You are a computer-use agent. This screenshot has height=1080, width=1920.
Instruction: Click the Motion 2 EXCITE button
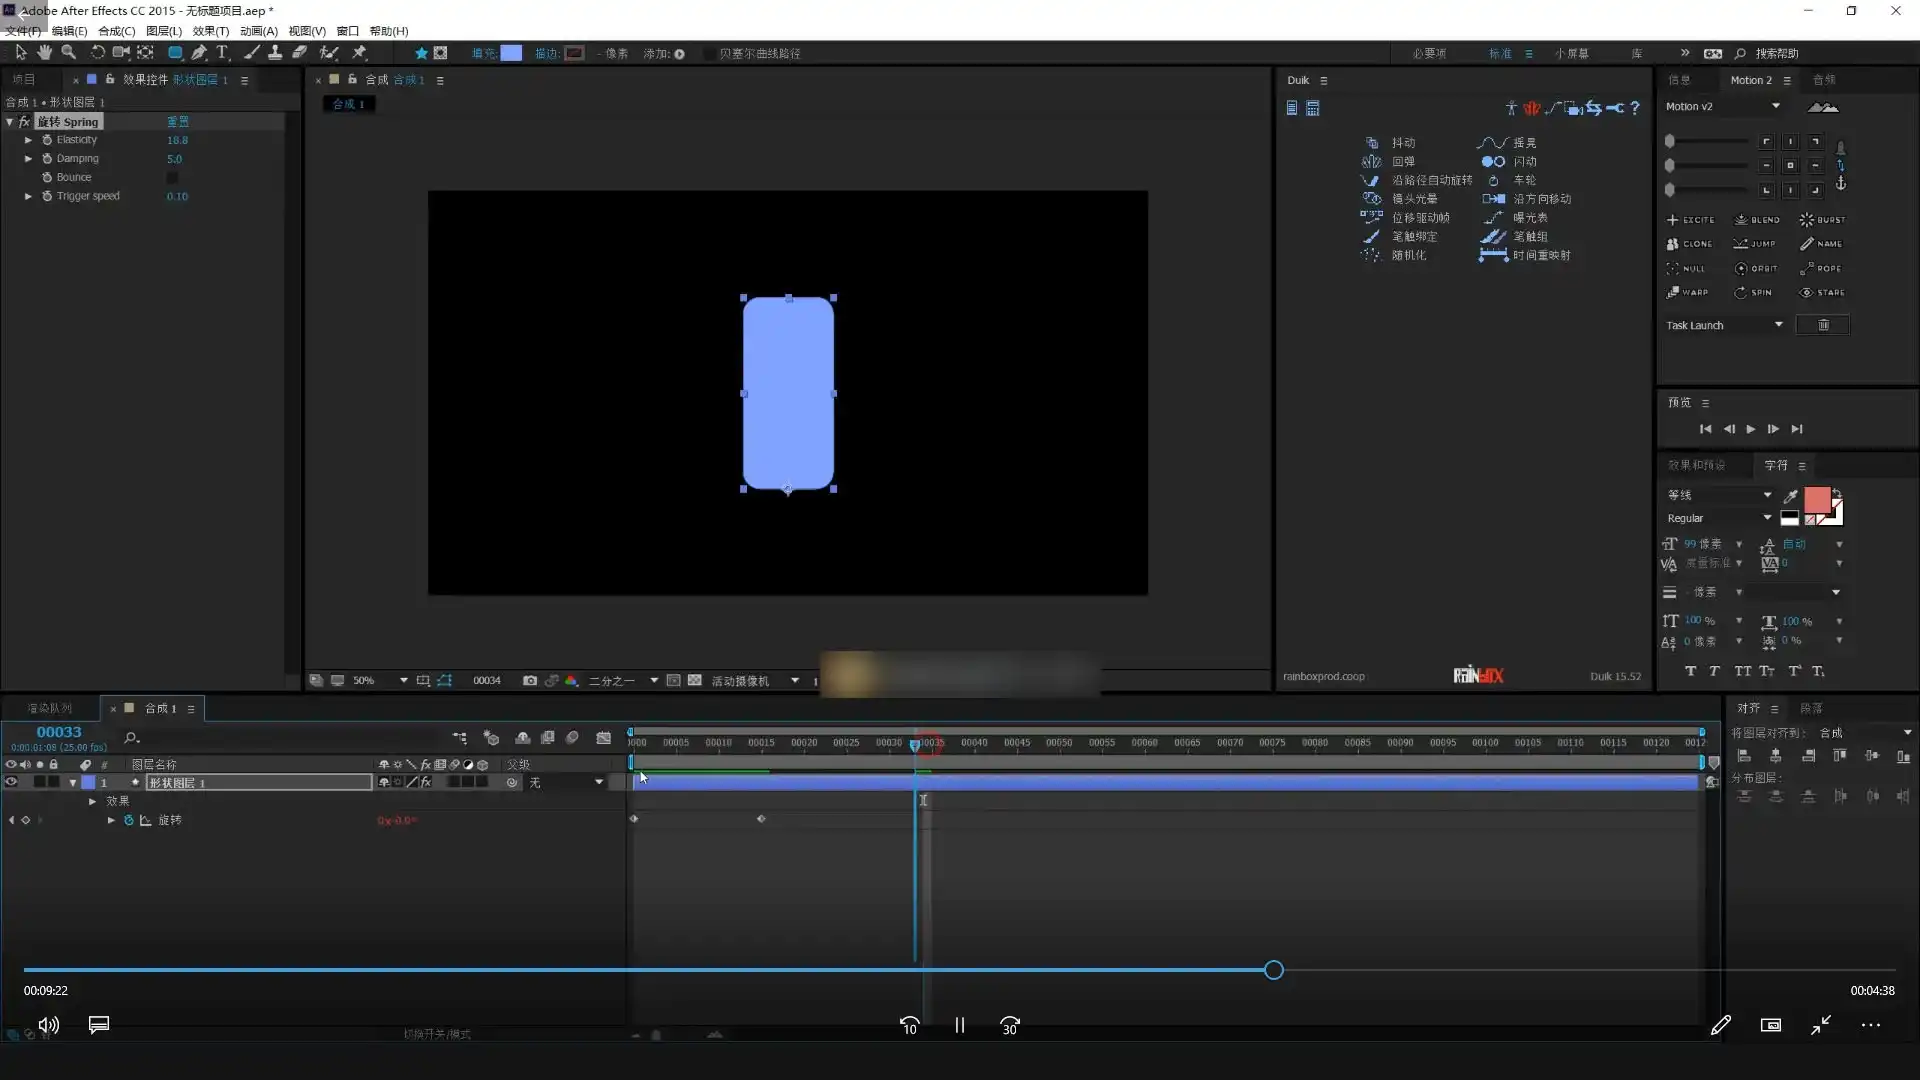[x=1690, y=220]
